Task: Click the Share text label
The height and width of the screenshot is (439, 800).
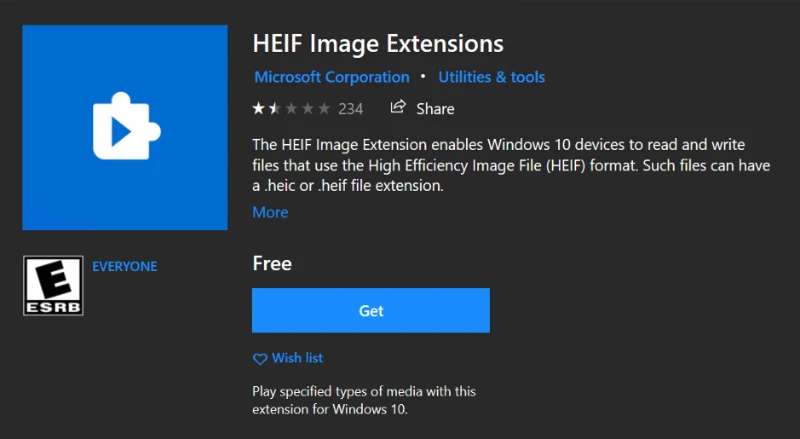Action: (x=435, y=109)
